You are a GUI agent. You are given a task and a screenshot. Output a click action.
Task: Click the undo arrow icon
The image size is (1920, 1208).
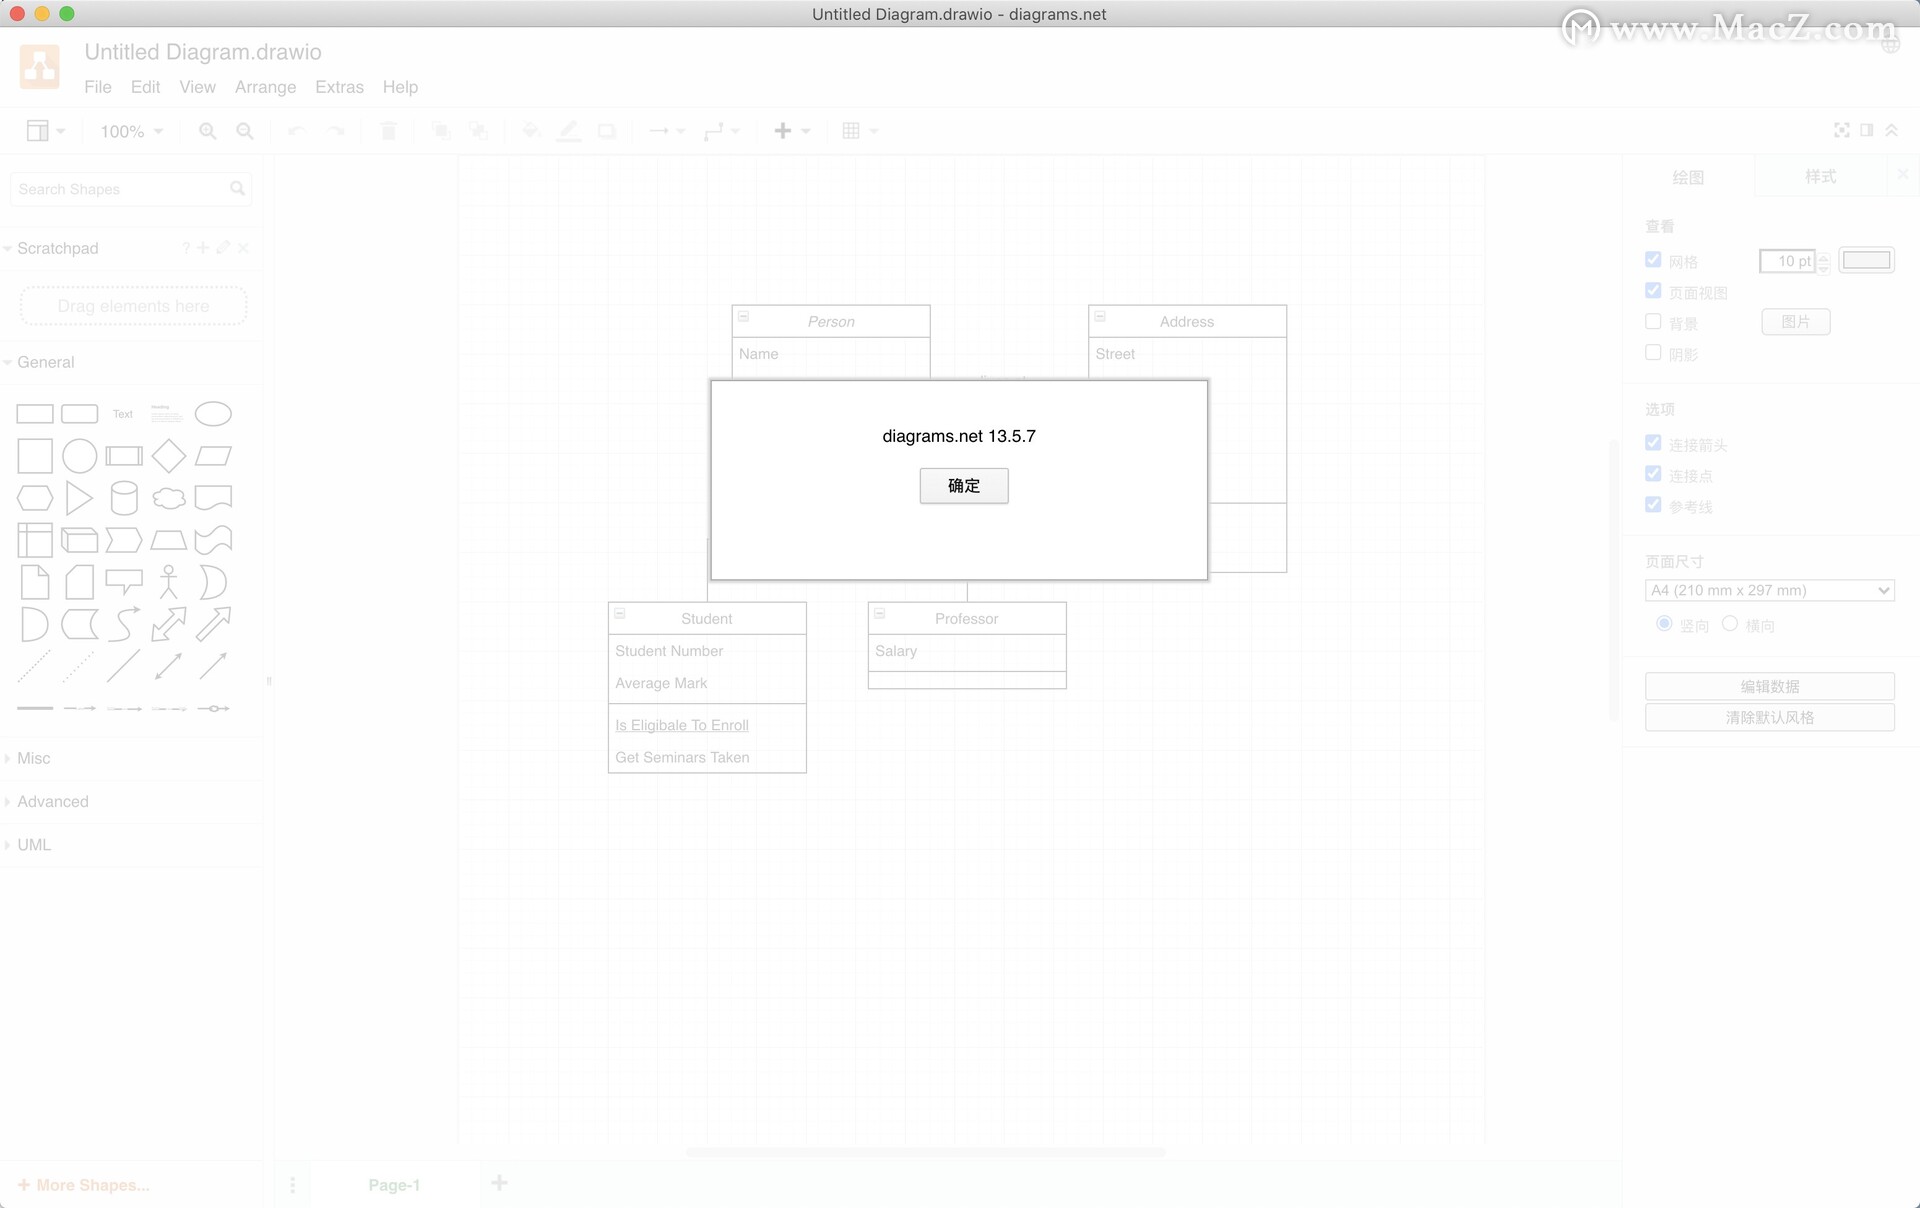pyautogui.click(x=295, y=131)
